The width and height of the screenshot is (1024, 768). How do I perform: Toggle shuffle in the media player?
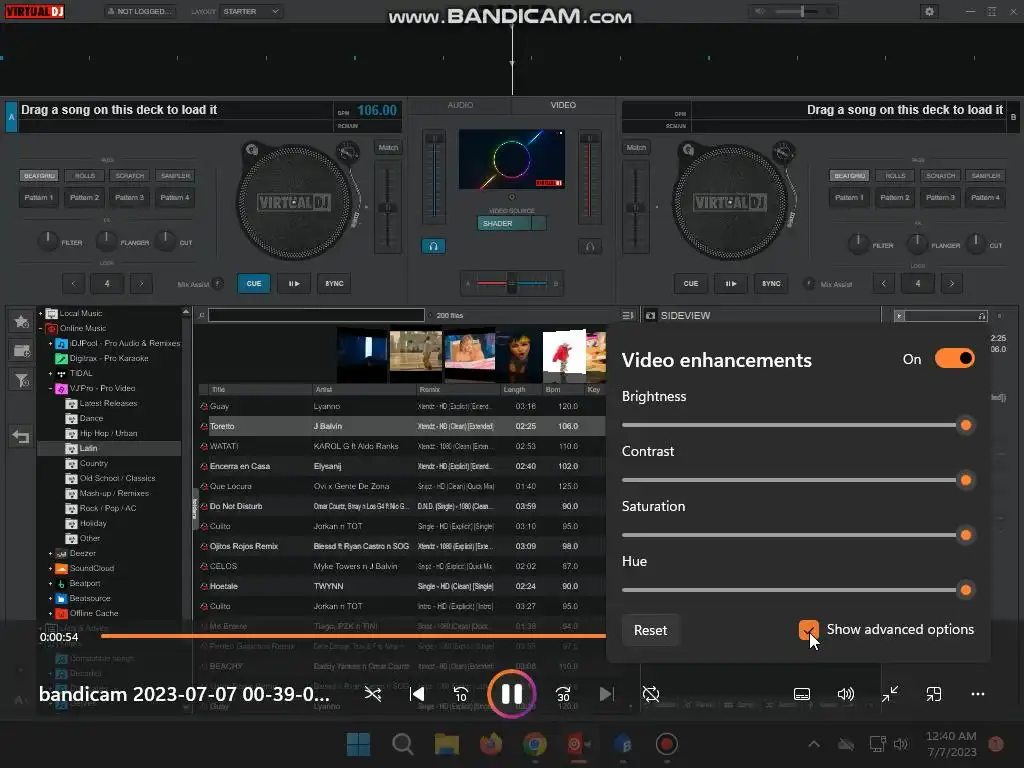coord(373,694)
